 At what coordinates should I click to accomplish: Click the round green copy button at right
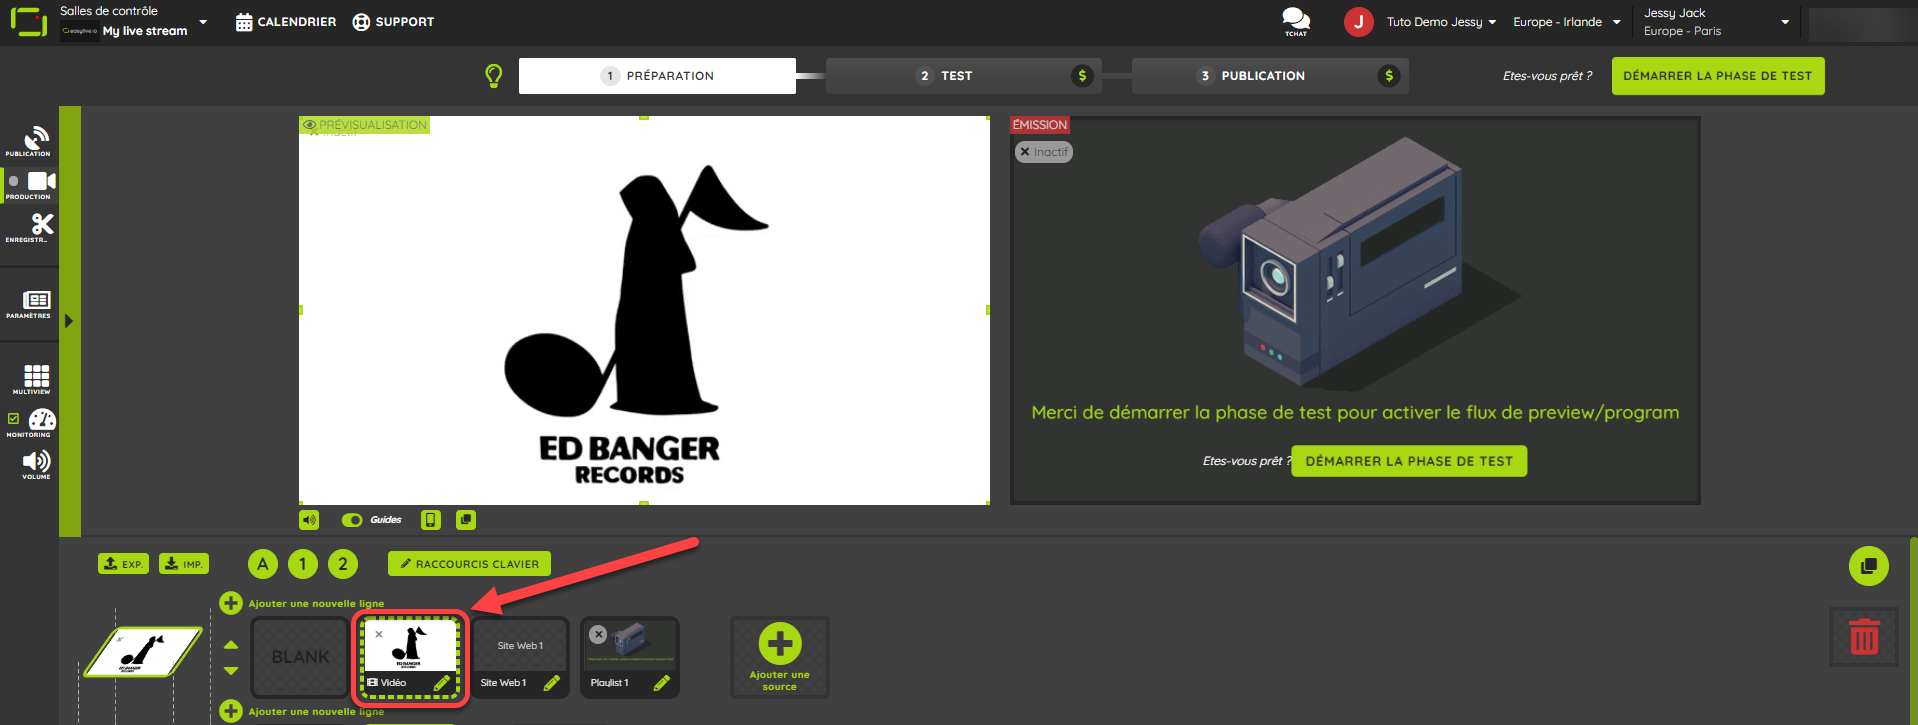pos(1868,566)
